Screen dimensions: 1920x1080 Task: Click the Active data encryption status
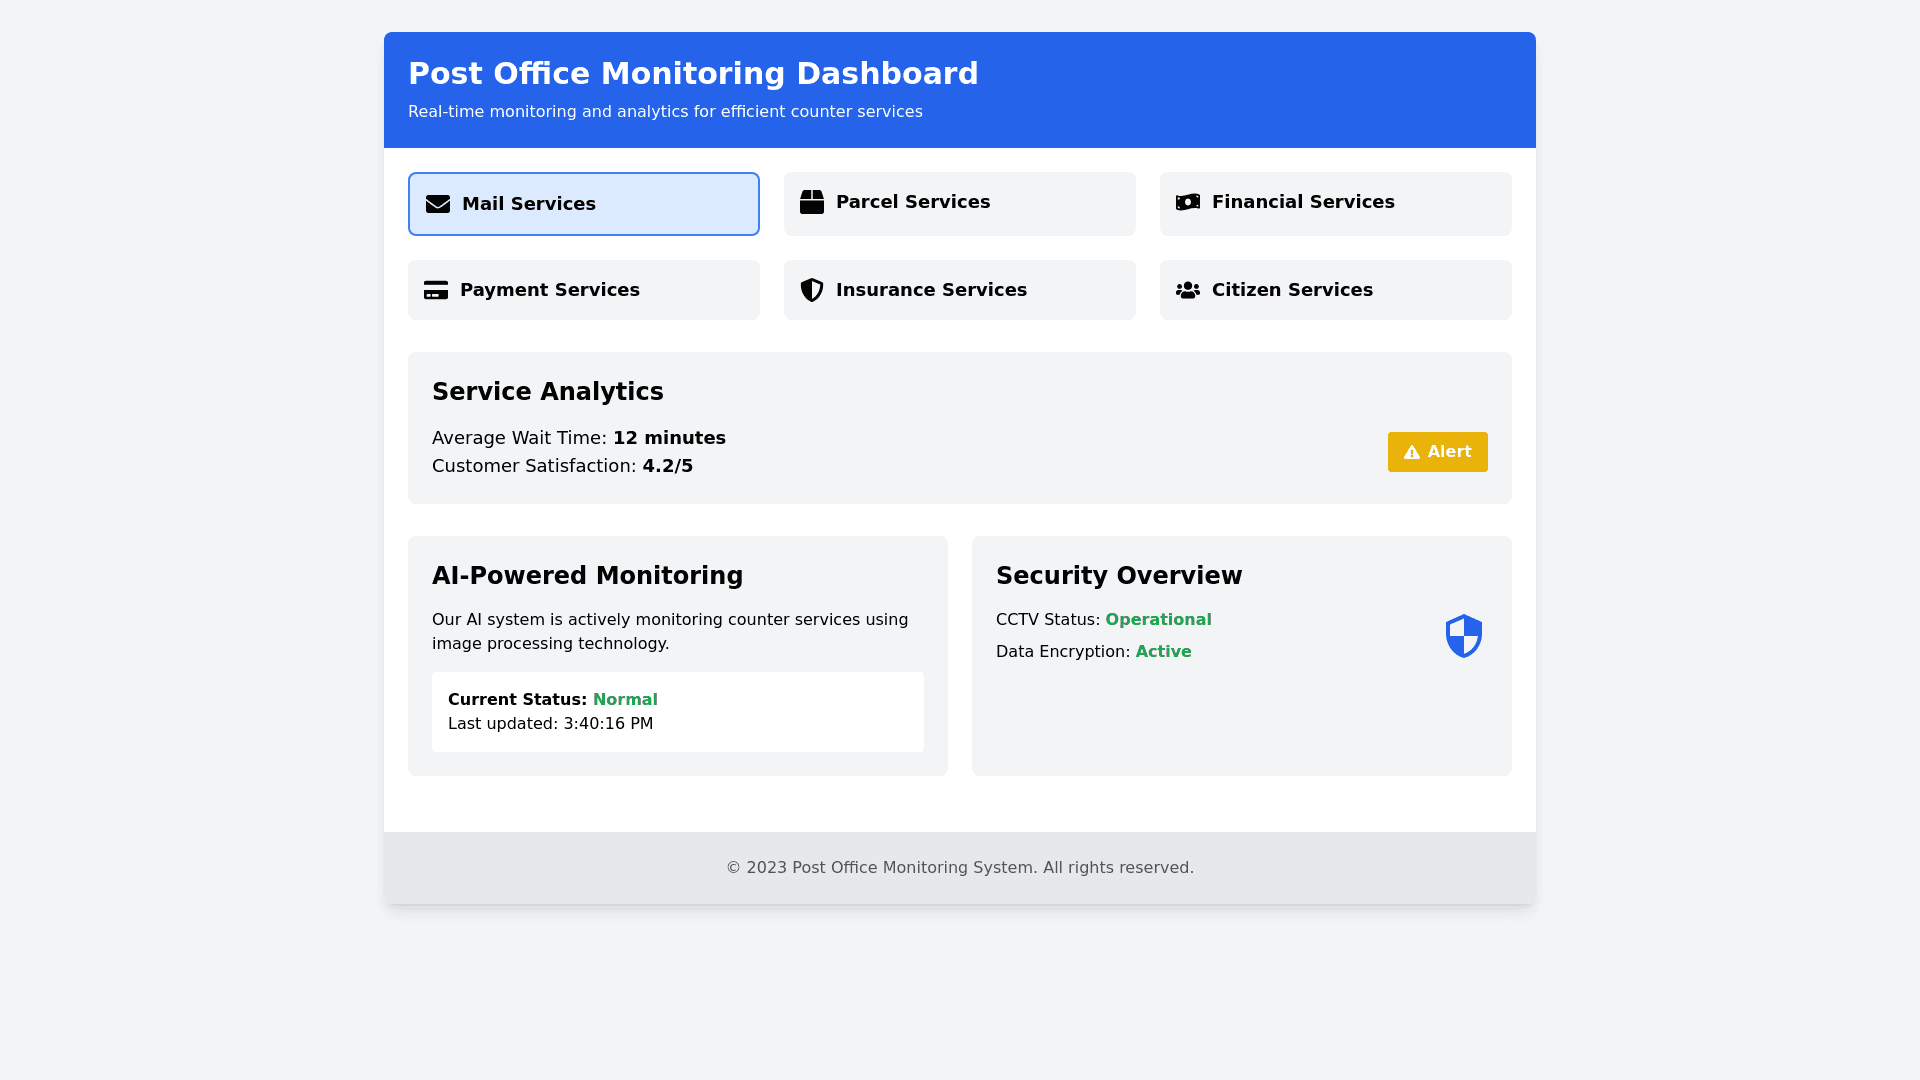(1163, 652)
